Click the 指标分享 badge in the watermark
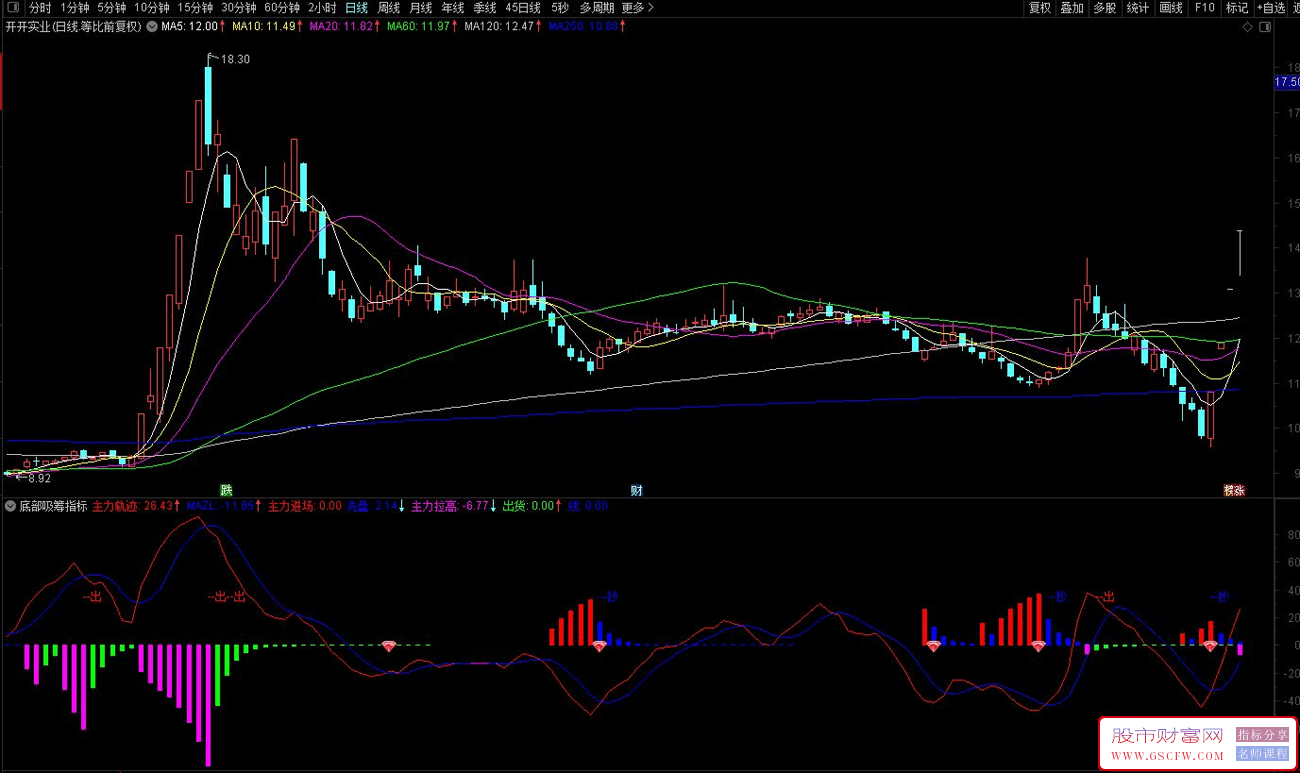Image resolution: width=1300 pixels, height=773 pixels. (1262, 735)
